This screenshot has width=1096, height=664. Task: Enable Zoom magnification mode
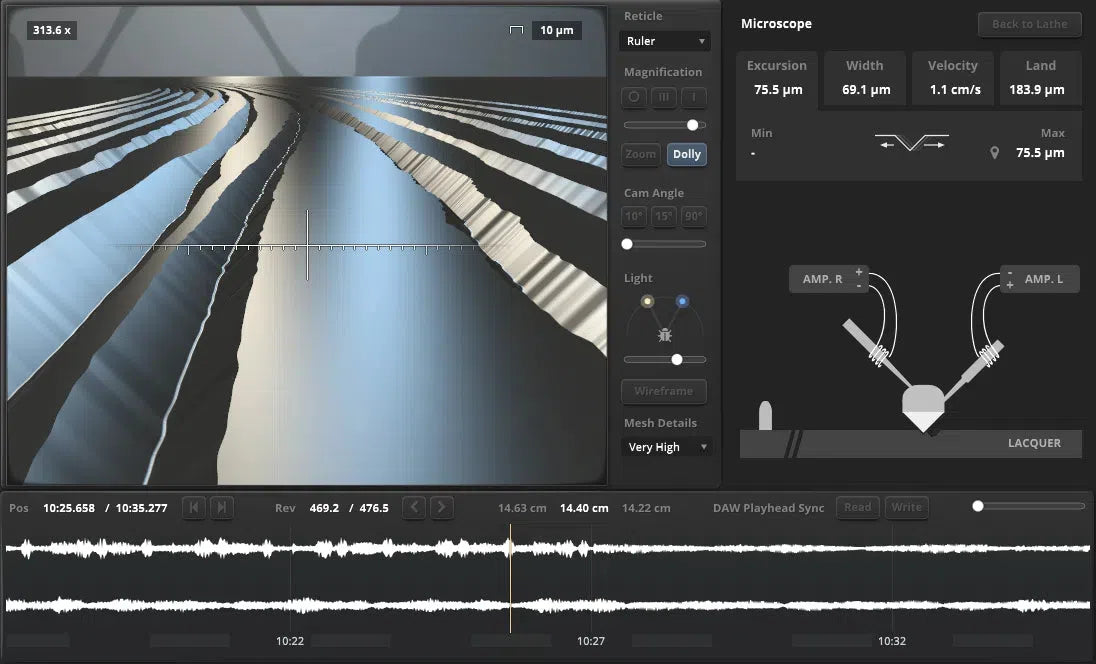pyautogui.click(x=641, y=154)
